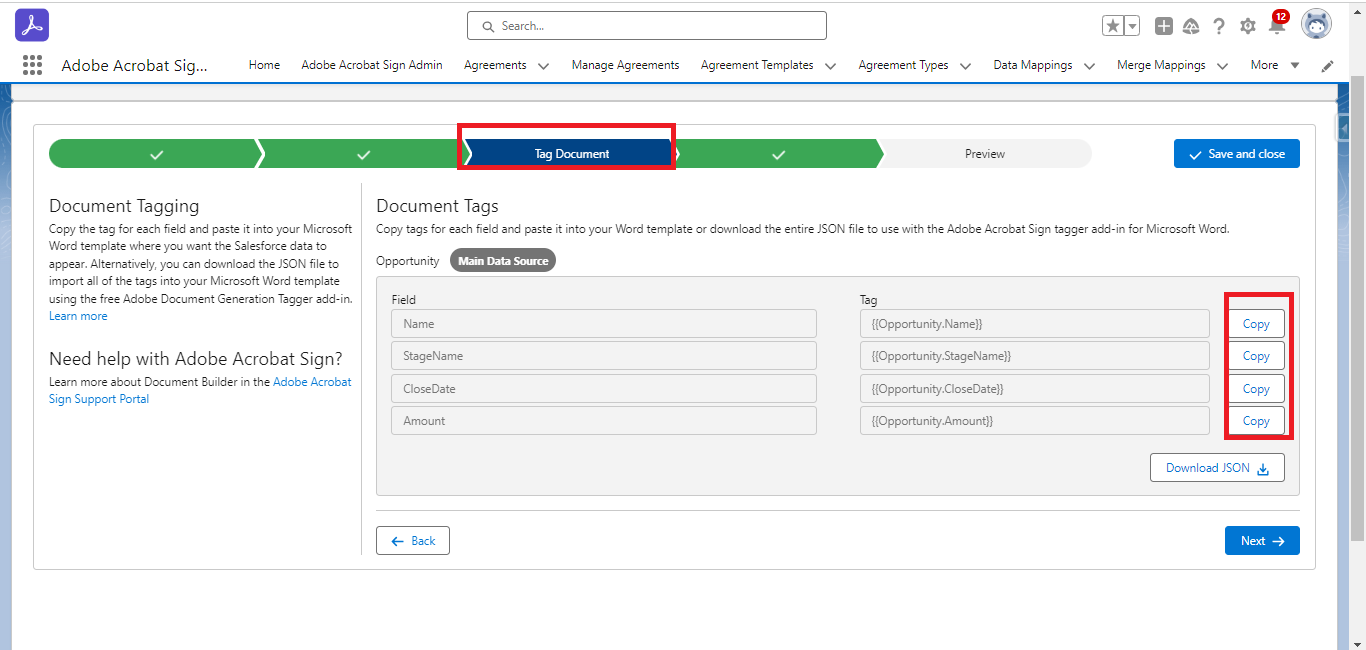Open the Learn more link

point(78,316)
